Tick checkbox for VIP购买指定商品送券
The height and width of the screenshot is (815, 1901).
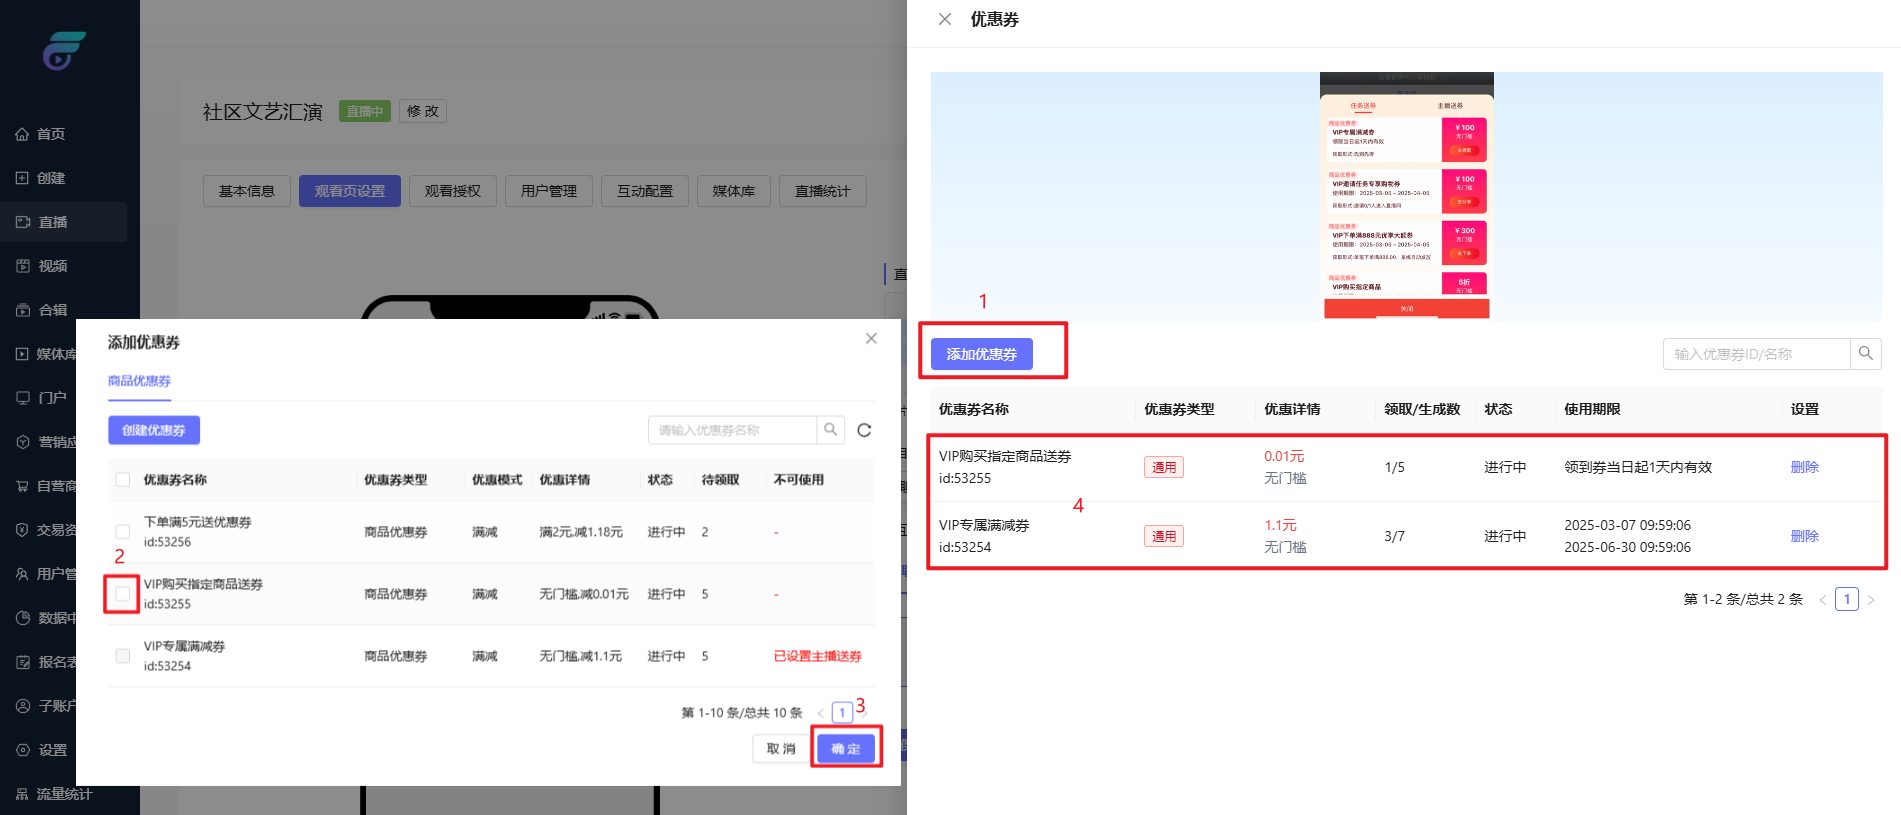coord(122,594)
